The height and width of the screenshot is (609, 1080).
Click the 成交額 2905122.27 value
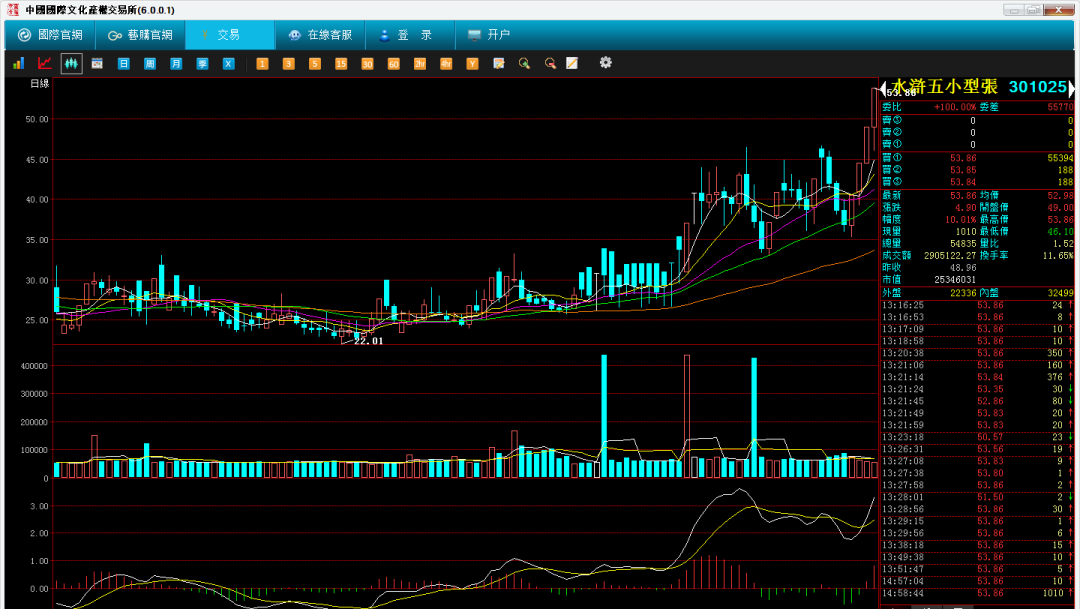point(950,256)
